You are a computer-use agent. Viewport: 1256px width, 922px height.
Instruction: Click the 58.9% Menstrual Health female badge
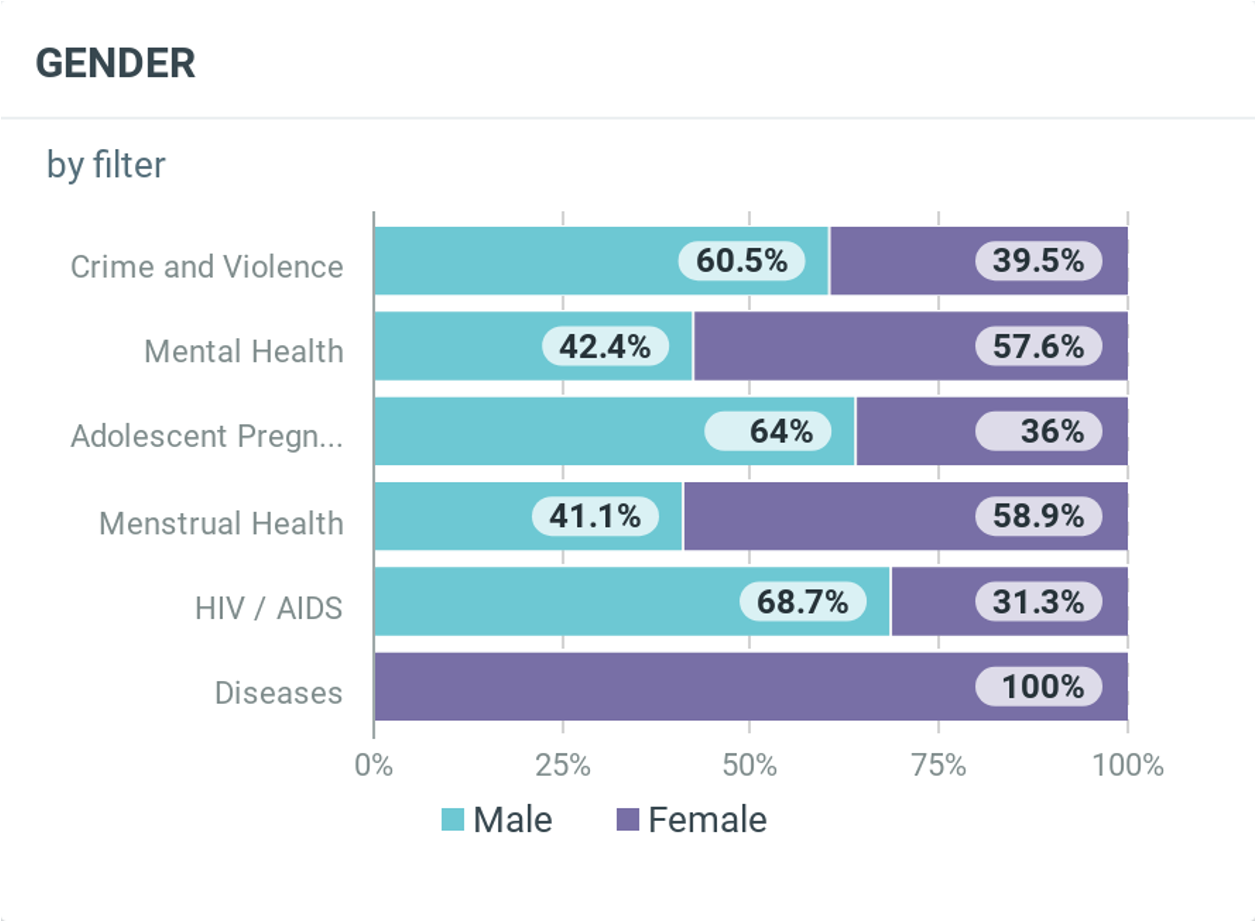pos(1038,517)
